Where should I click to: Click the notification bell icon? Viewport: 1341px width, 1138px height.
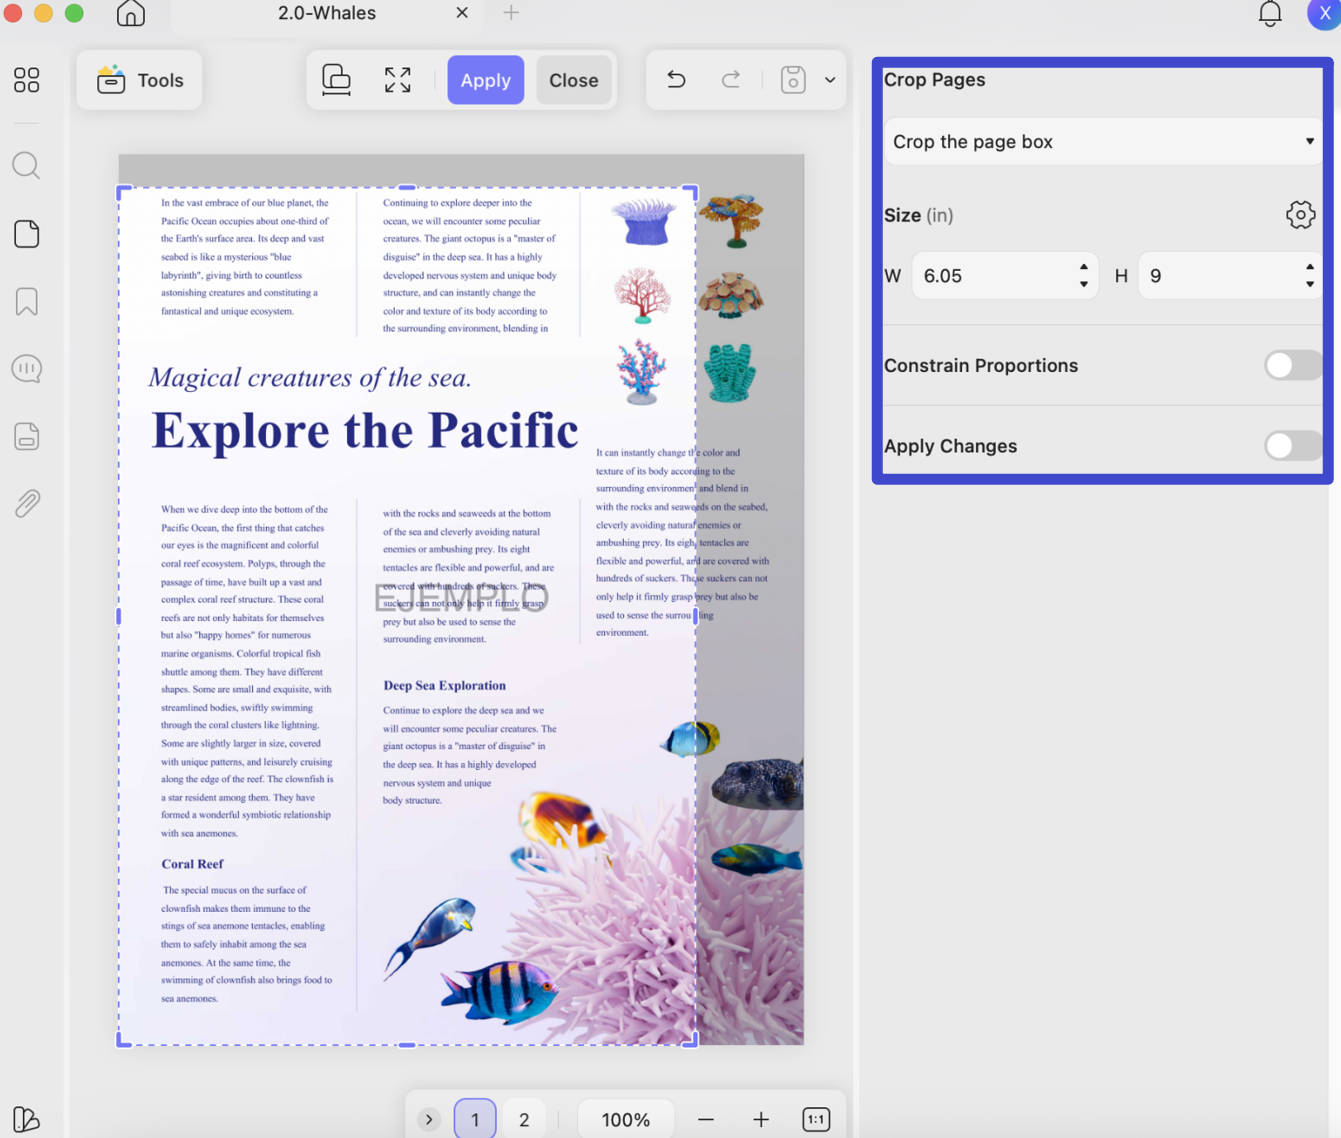click(1270, 13)
